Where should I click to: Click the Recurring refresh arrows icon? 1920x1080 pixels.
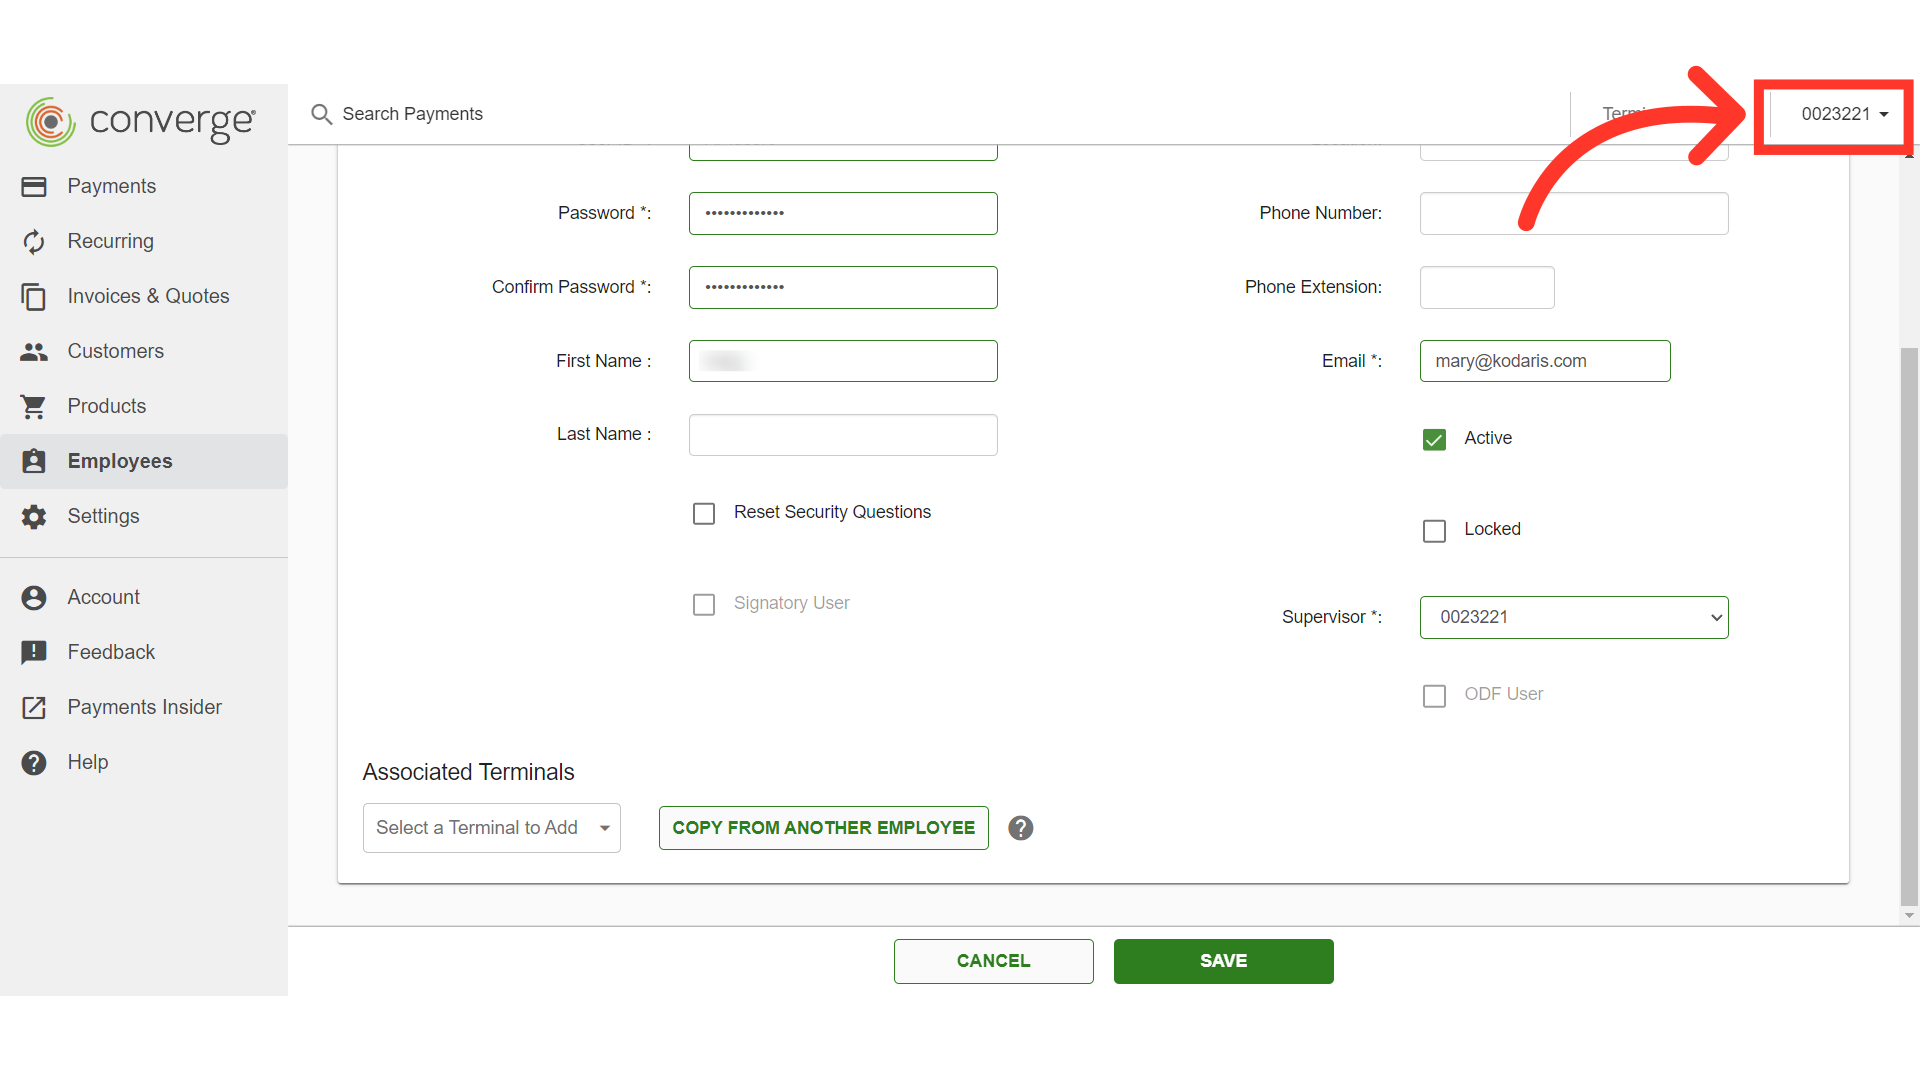[x=34, y=242]
